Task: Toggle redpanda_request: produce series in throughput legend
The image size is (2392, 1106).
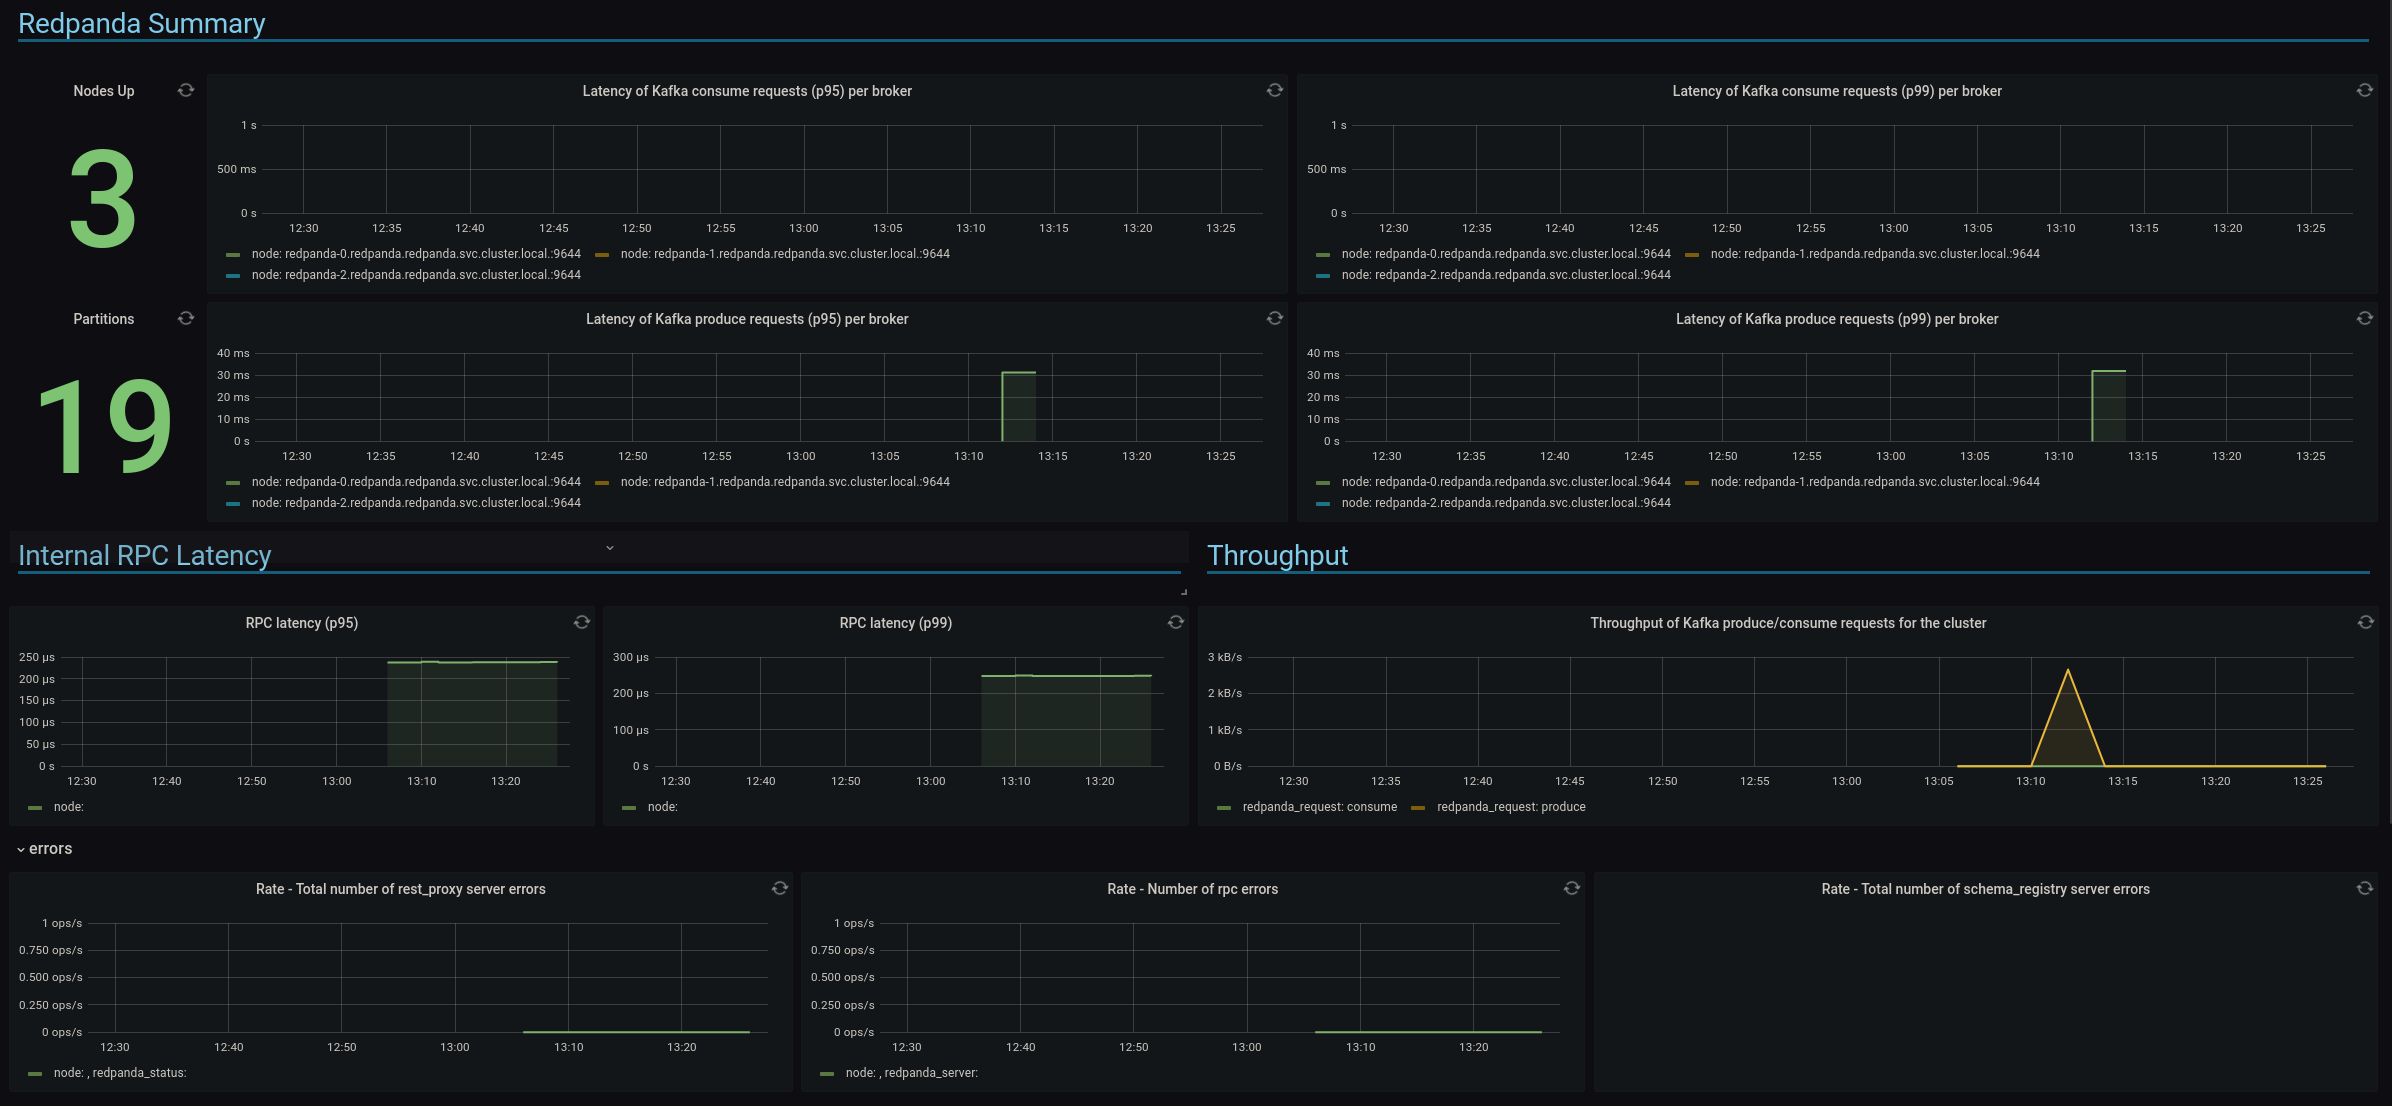Action: (1510, 807)
